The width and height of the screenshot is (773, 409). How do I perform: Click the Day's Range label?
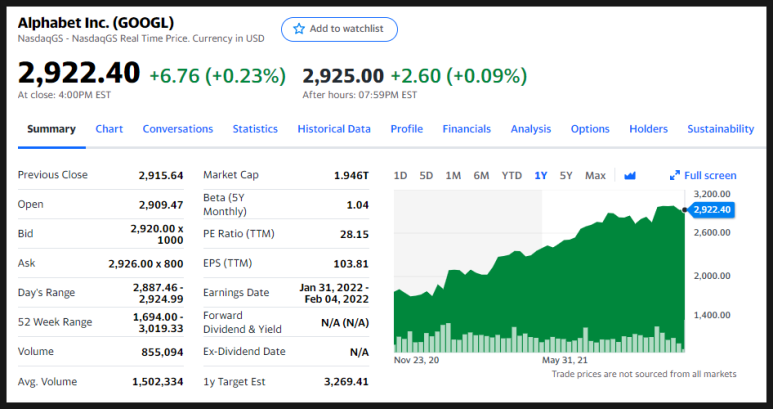coord(46,293)
